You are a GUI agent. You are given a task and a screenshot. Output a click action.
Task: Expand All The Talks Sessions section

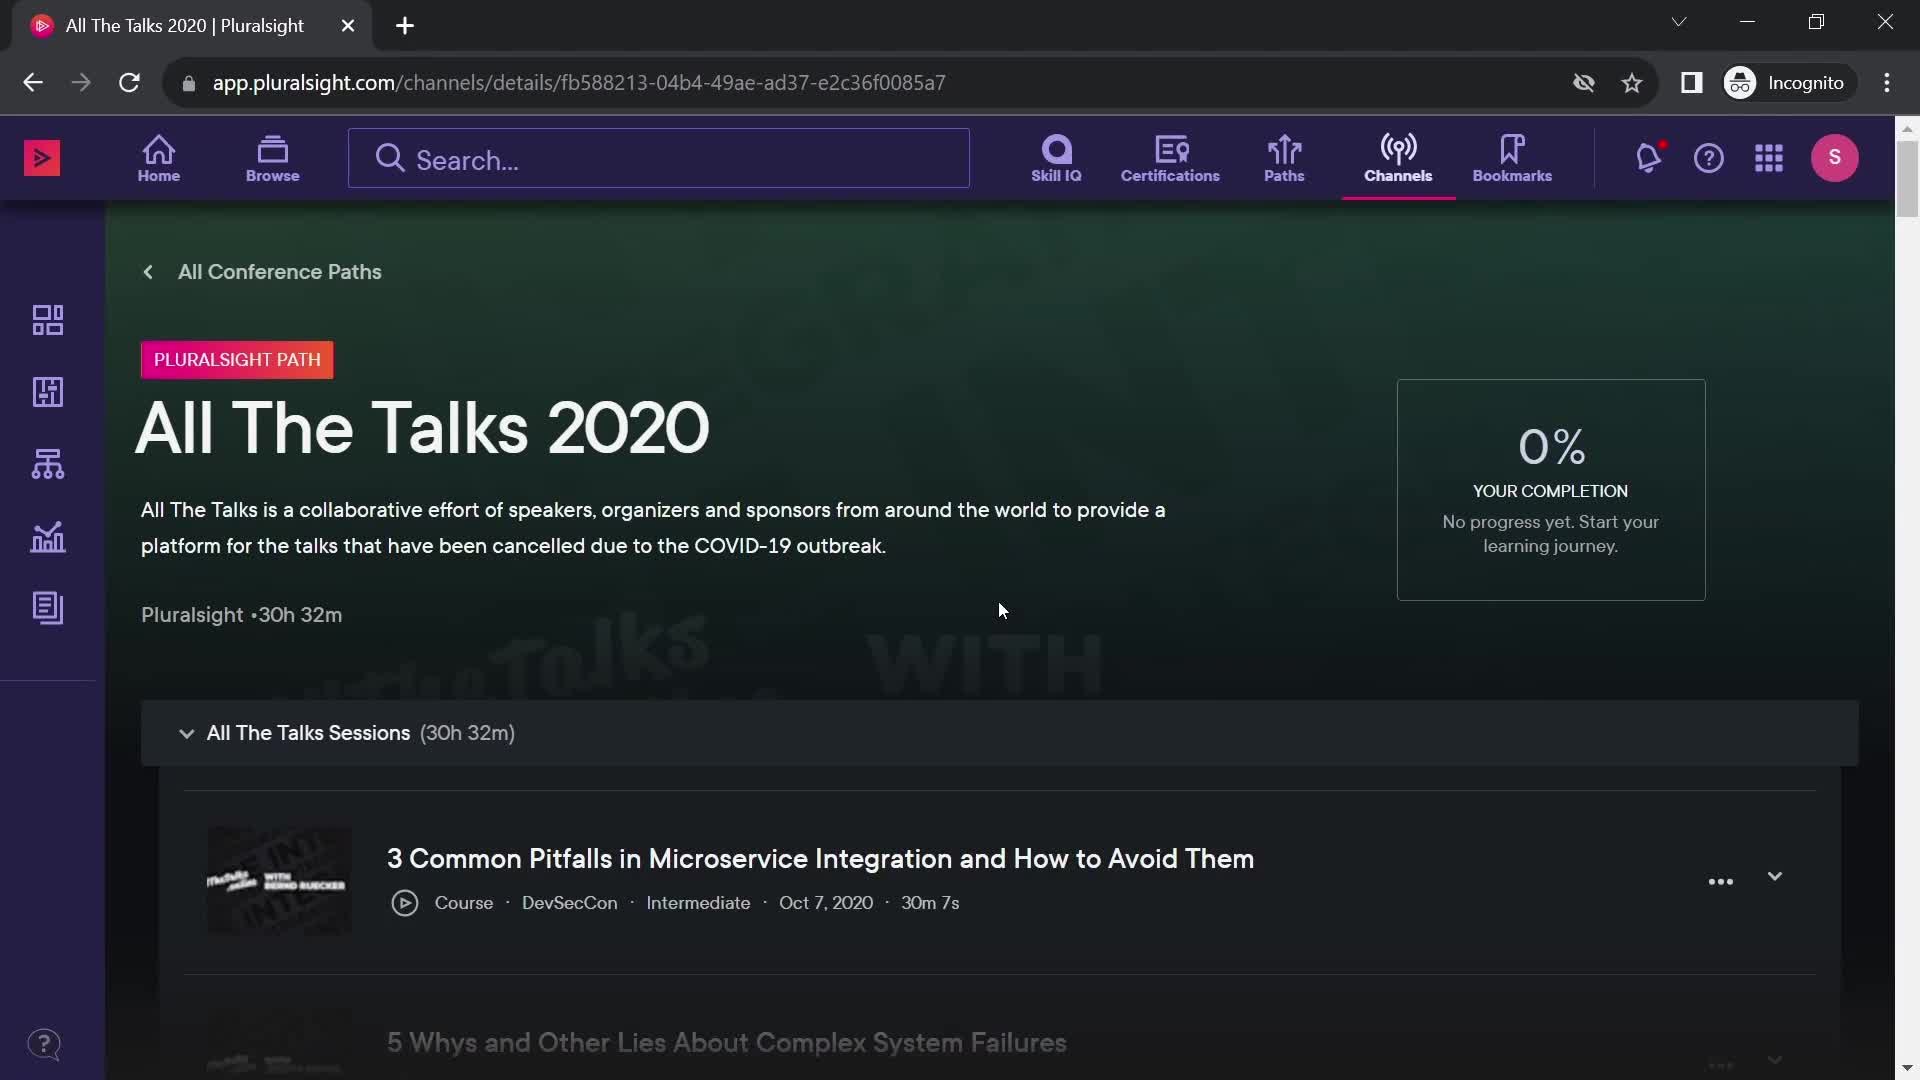pyautogui.click(x=186, y=733)
